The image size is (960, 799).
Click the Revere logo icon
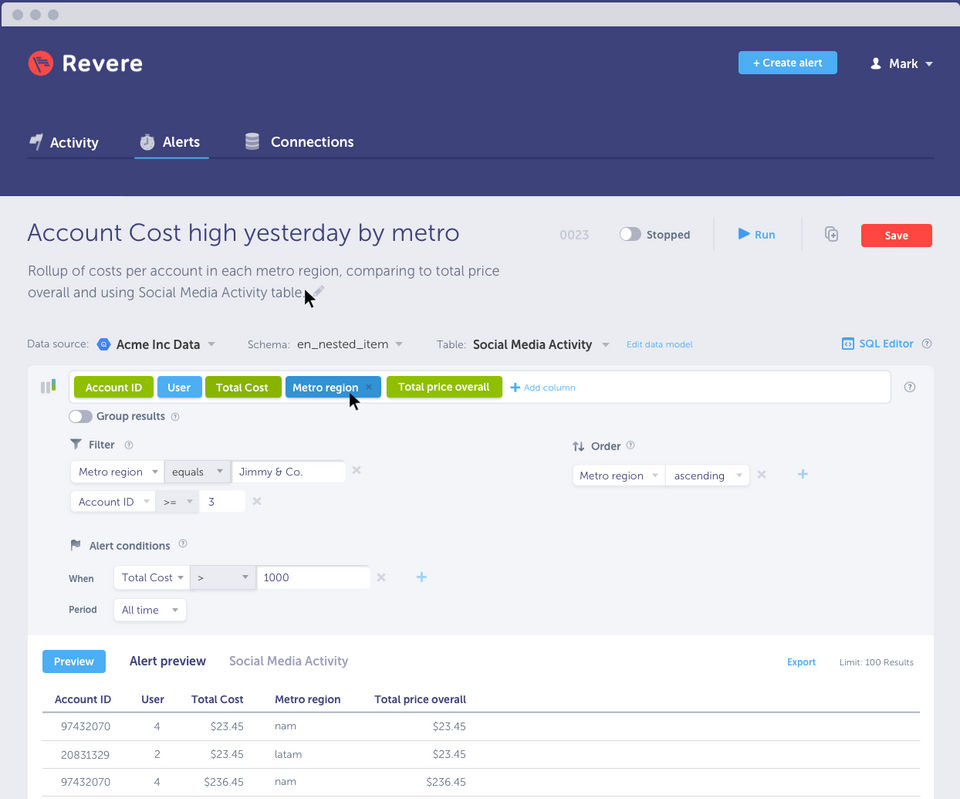pyautogui.click(x=40, y=63)
